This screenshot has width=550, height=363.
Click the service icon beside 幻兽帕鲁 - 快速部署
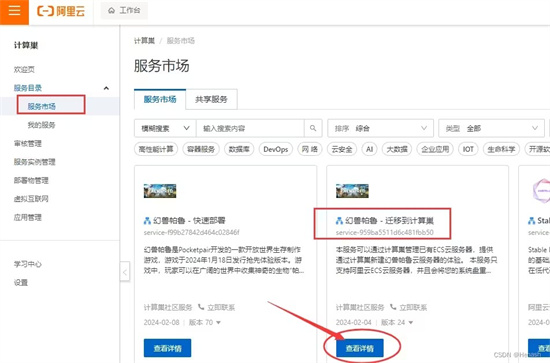147,221
